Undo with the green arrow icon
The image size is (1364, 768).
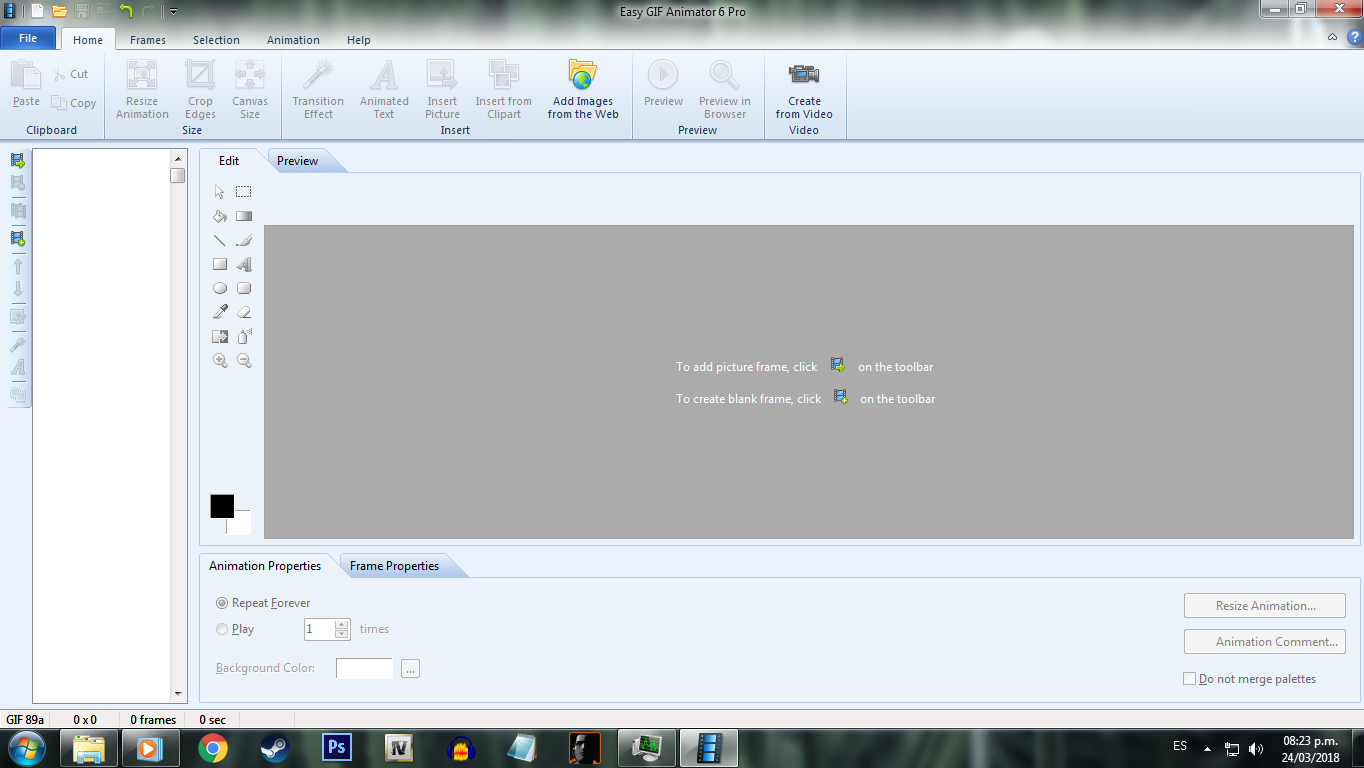point(126,11)
